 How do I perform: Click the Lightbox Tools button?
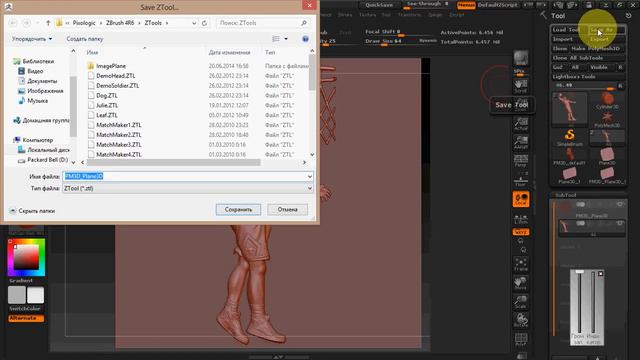click(x=588, y=77)
